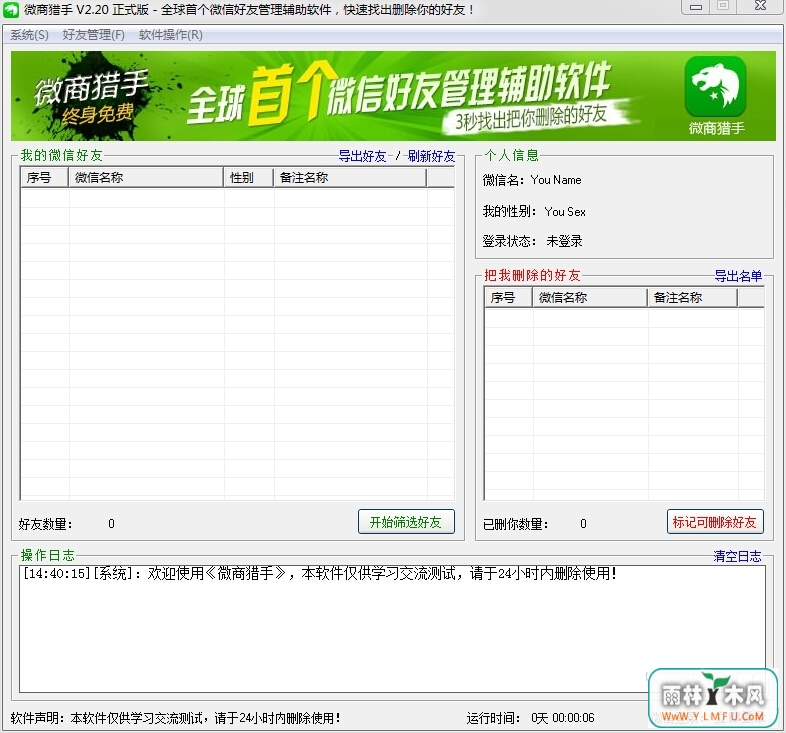Click the 清空日志 link
The image size is (786, 733).
tap(737, 556)
